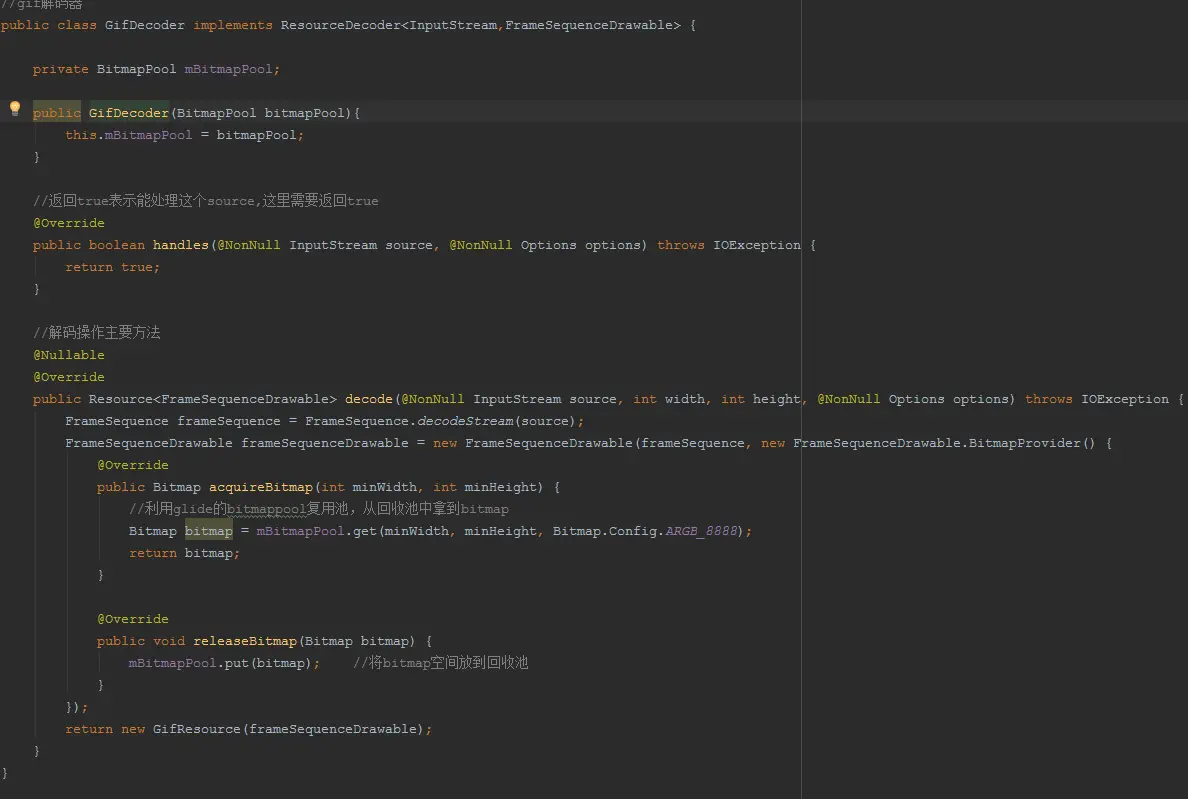Click the 'decode' method name

pos(369,398)
